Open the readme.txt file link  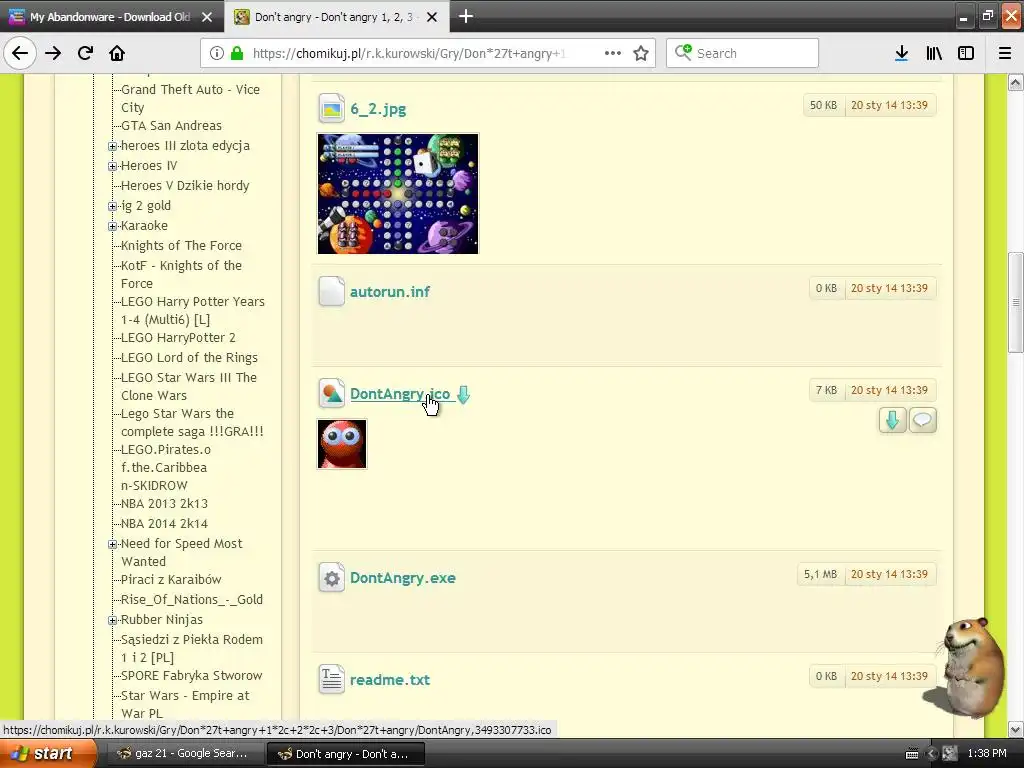390,680
